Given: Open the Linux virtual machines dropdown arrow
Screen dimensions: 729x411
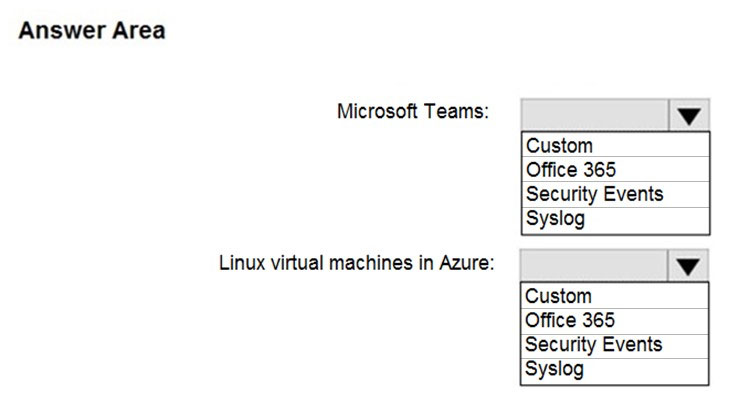Looking at the screenshot, I should coord(688,265).
